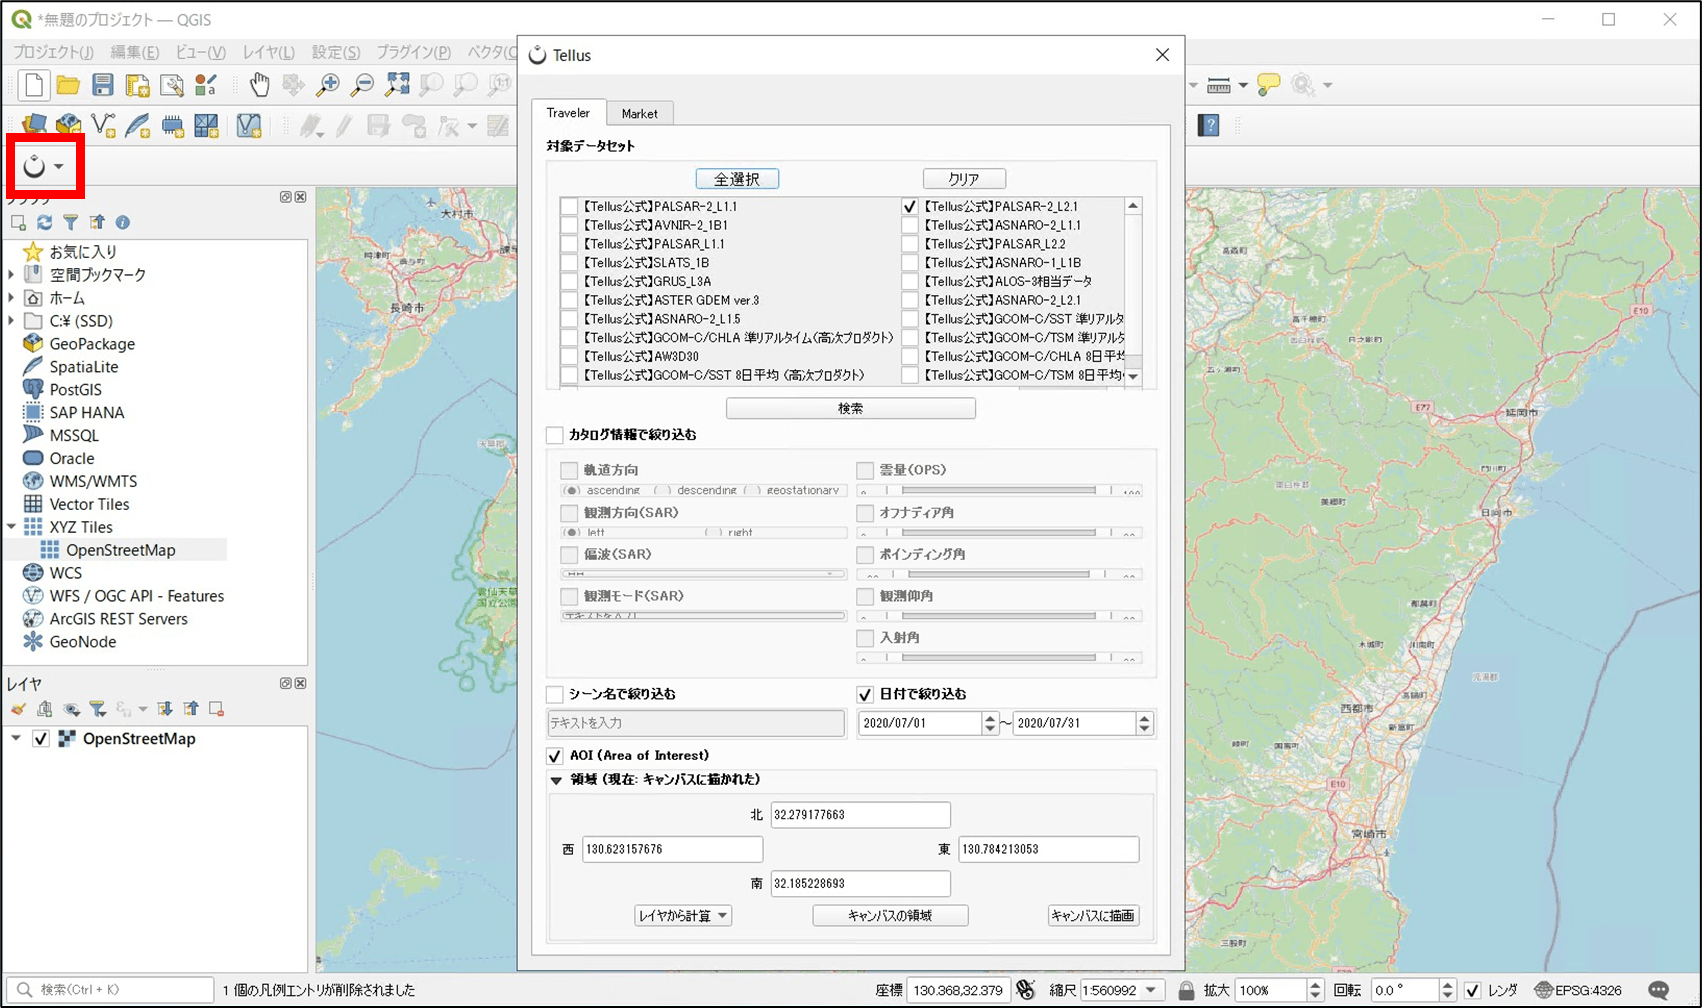Click the map annotation speech bubble icon
This screenshot has height=1008, width=1702.
pos(1269,85)
